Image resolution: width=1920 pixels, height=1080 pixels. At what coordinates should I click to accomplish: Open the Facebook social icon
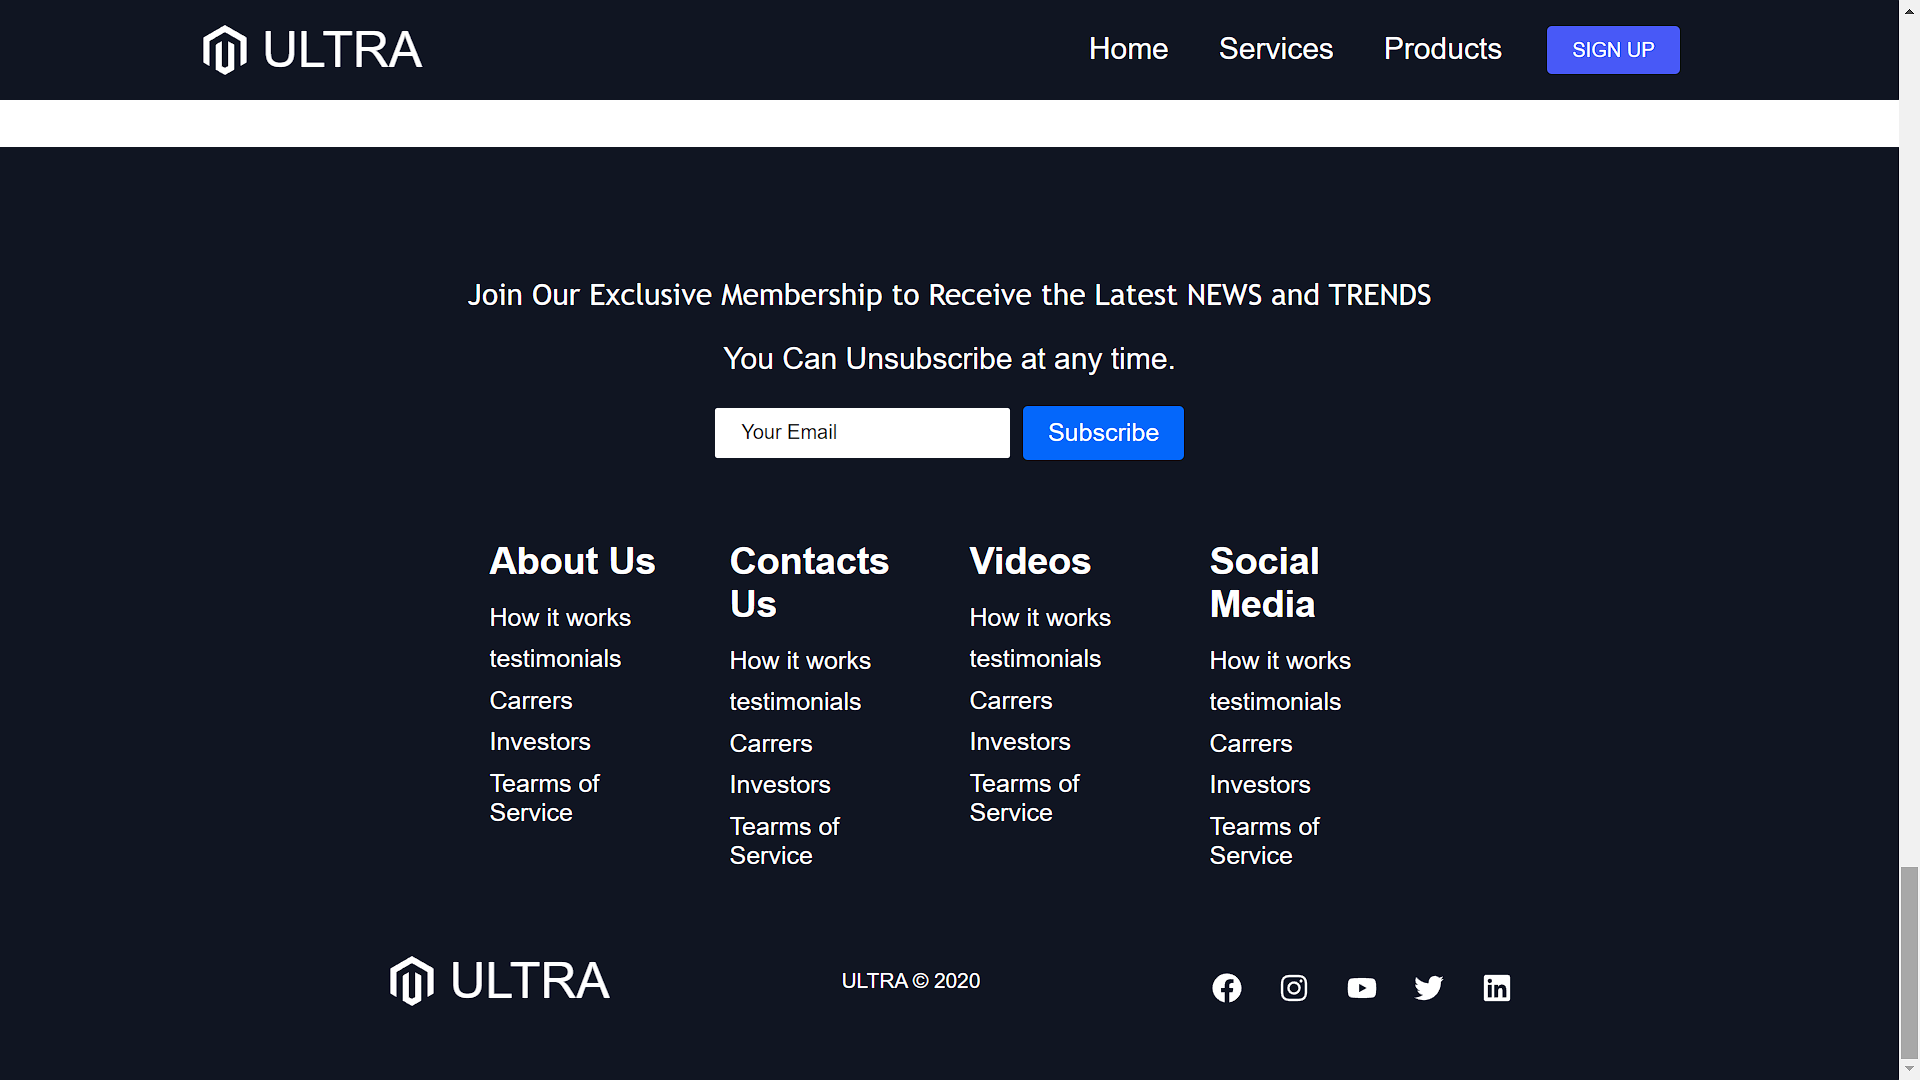[1227, 988]
